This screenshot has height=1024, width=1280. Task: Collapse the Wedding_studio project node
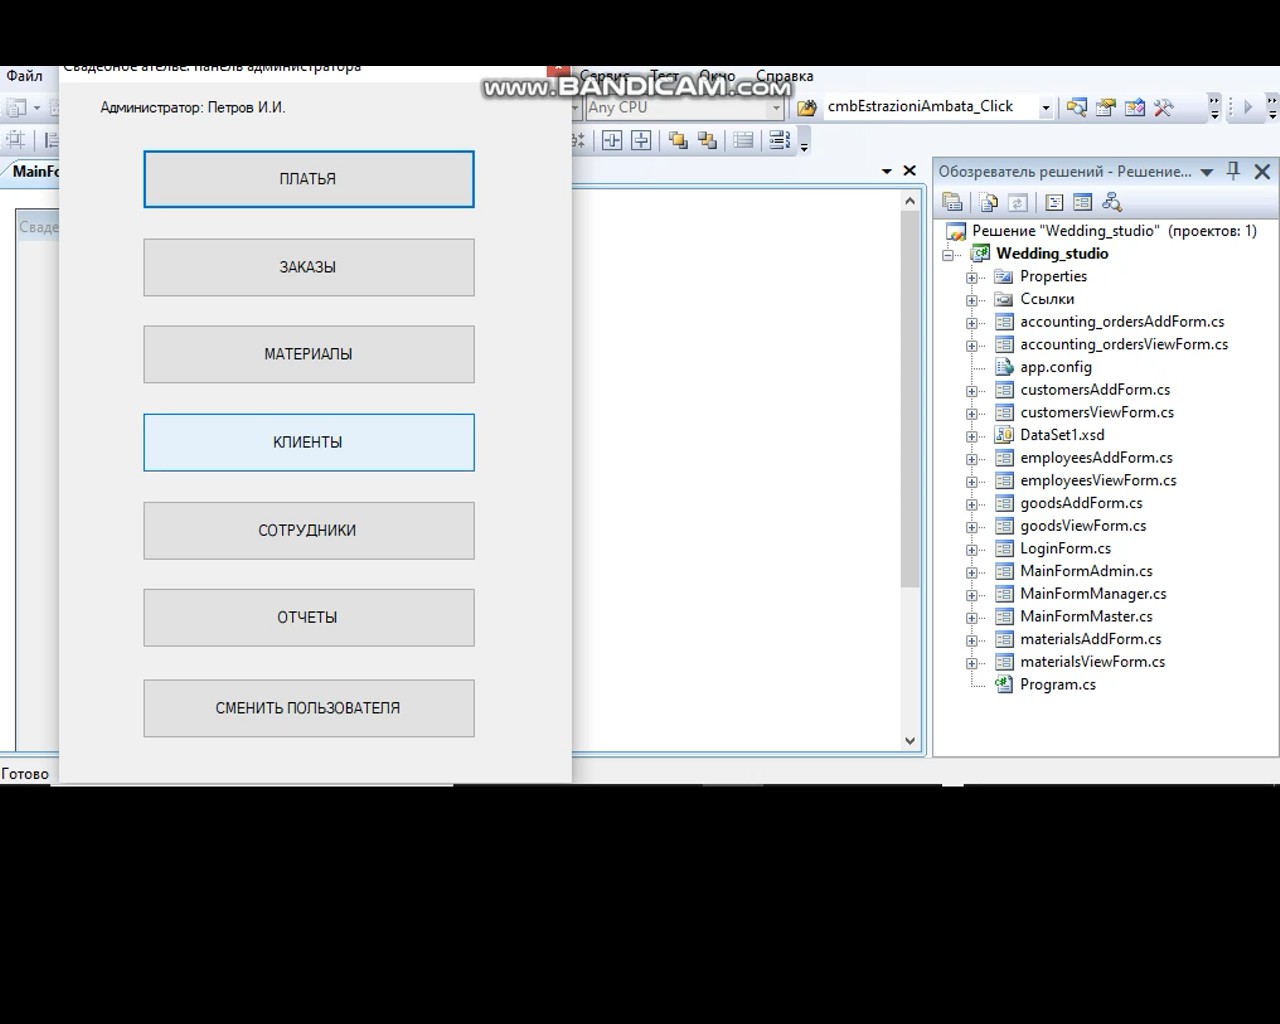pyautogui.click(x=948, y=254)
